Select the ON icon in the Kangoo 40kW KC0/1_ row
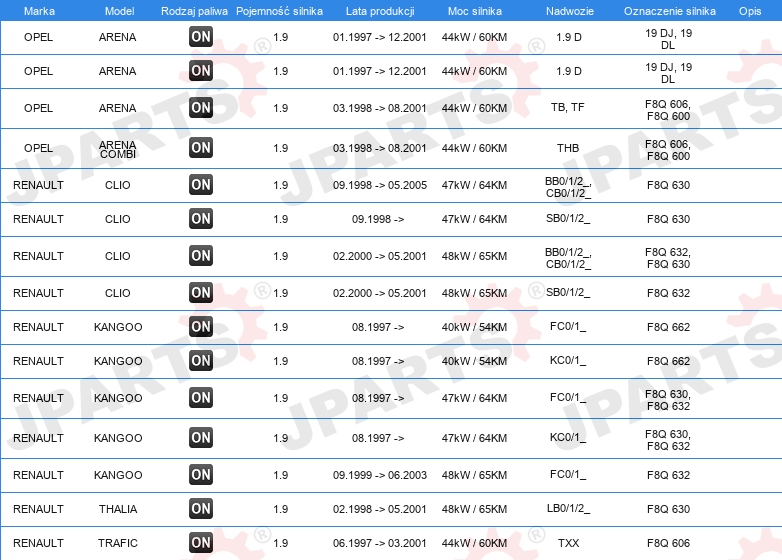The image size is (782, 560). tap(201, 361)
